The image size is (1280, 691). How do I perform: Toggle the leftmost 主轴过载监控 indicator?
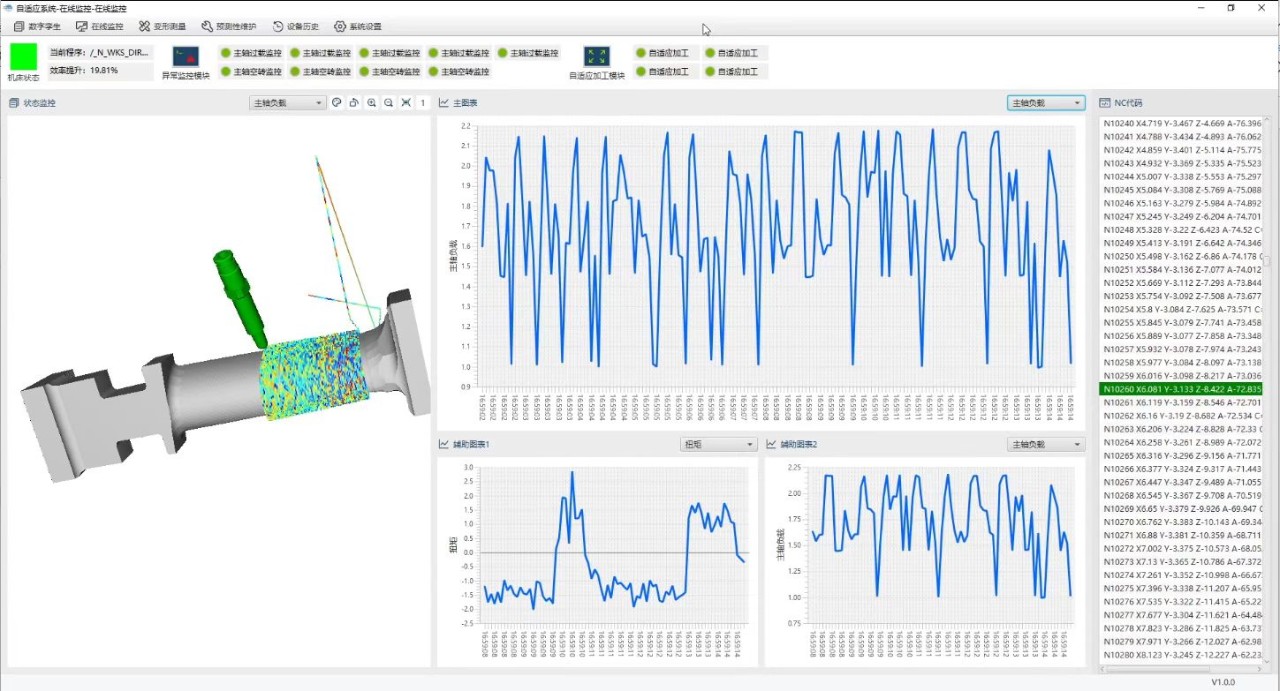coord(251,53)
